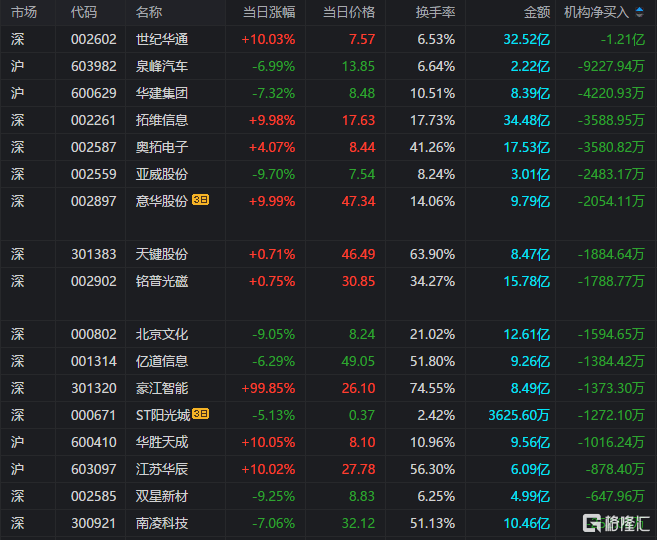Viewport: 657px width, 540px height.
Task: Sort by 当日涨幅 column header
Action: point(269,12)
